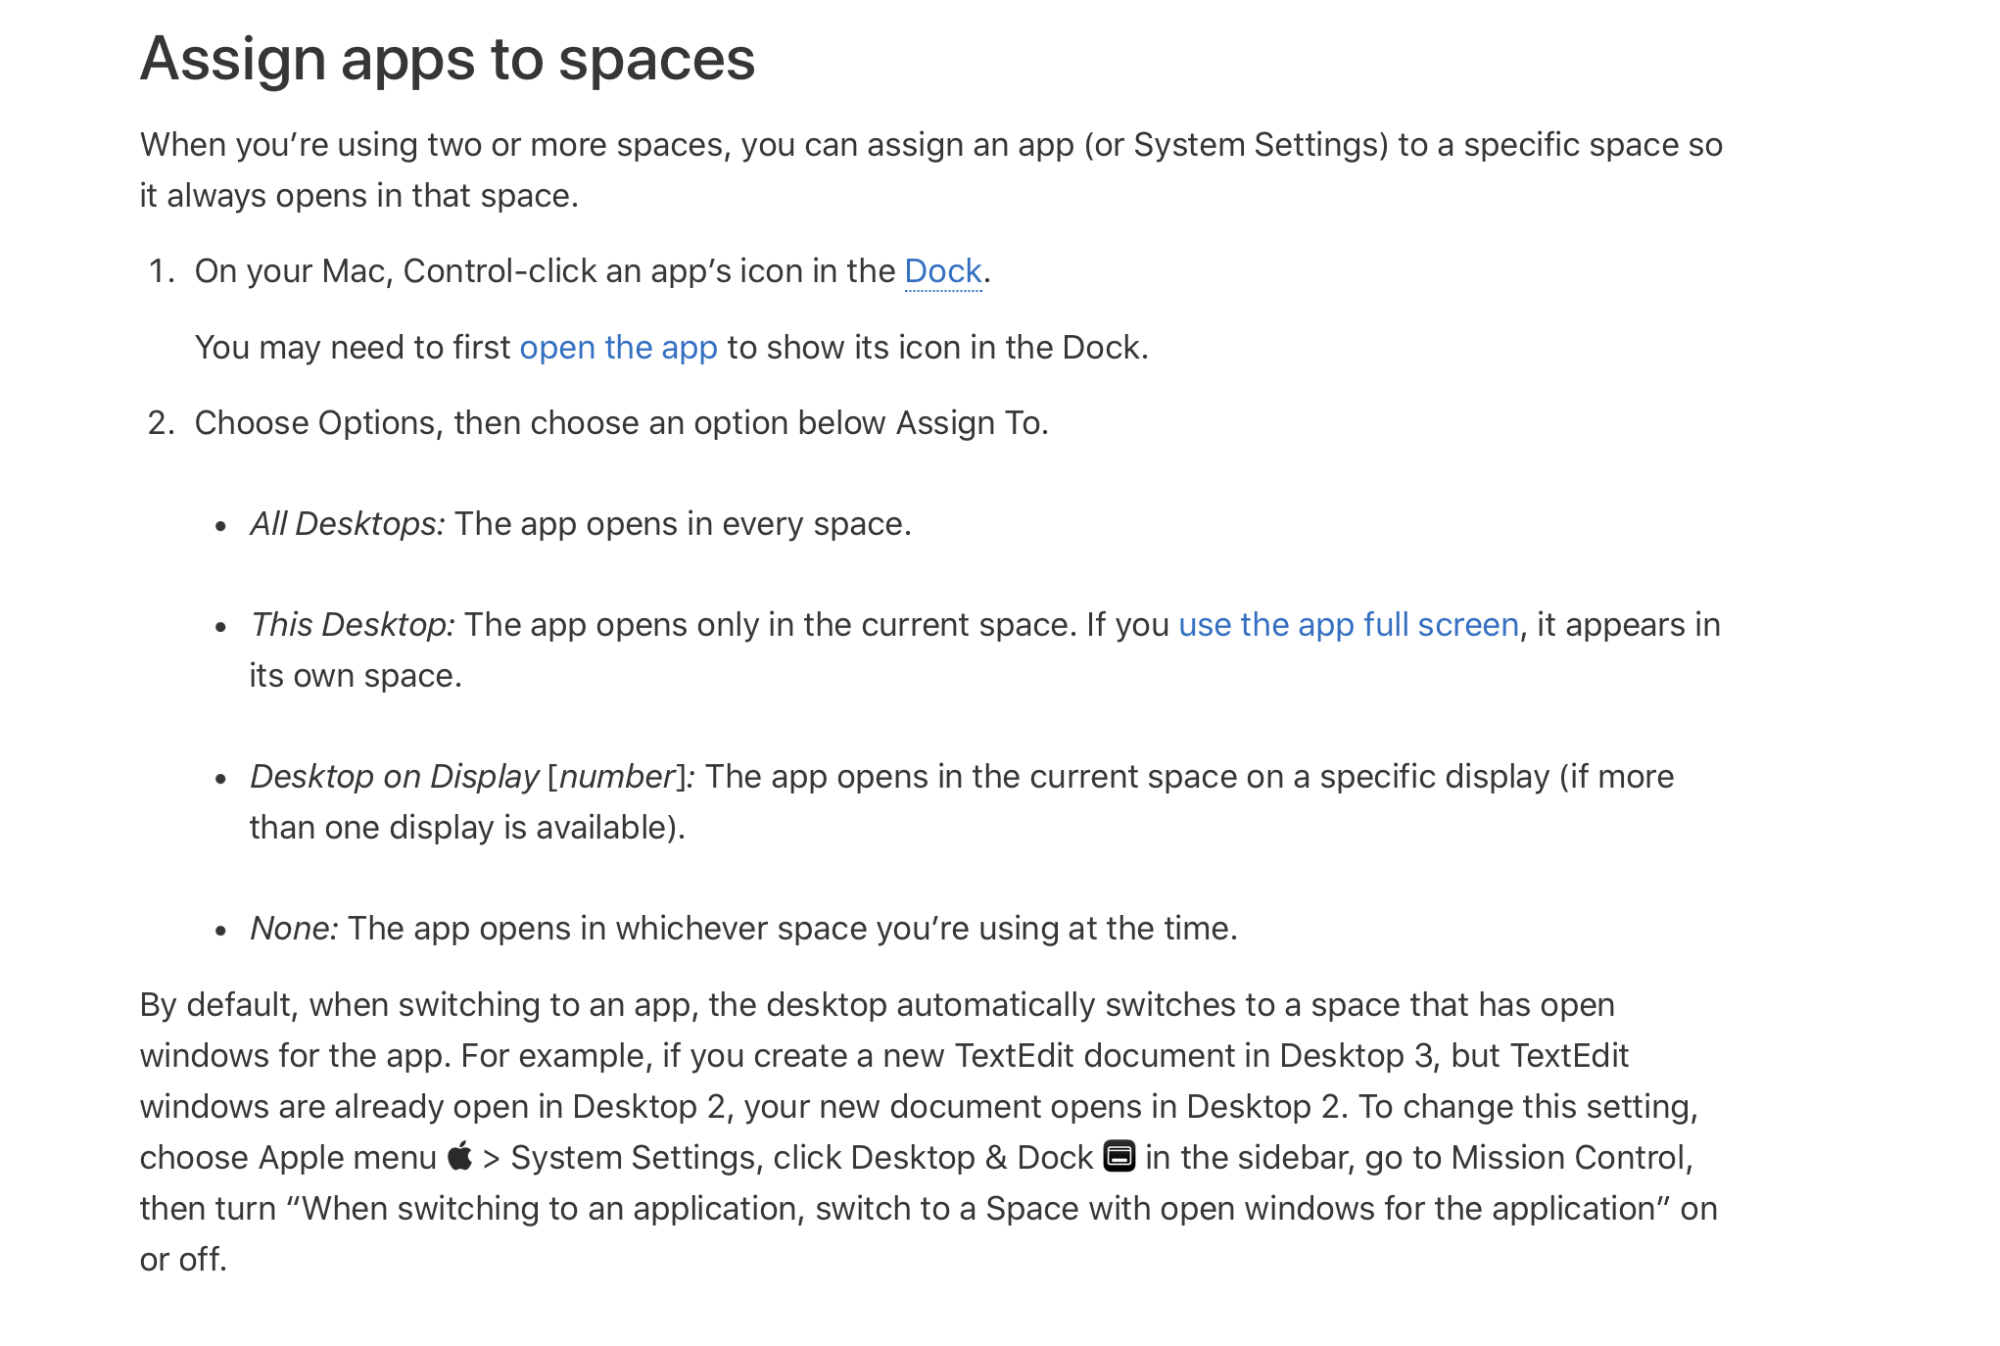Image resolution: width=2000 pixels, height=1346 pixels.
Task: Click the Apple logo icon in paragraph
Action: click(x=459, y=1156)
